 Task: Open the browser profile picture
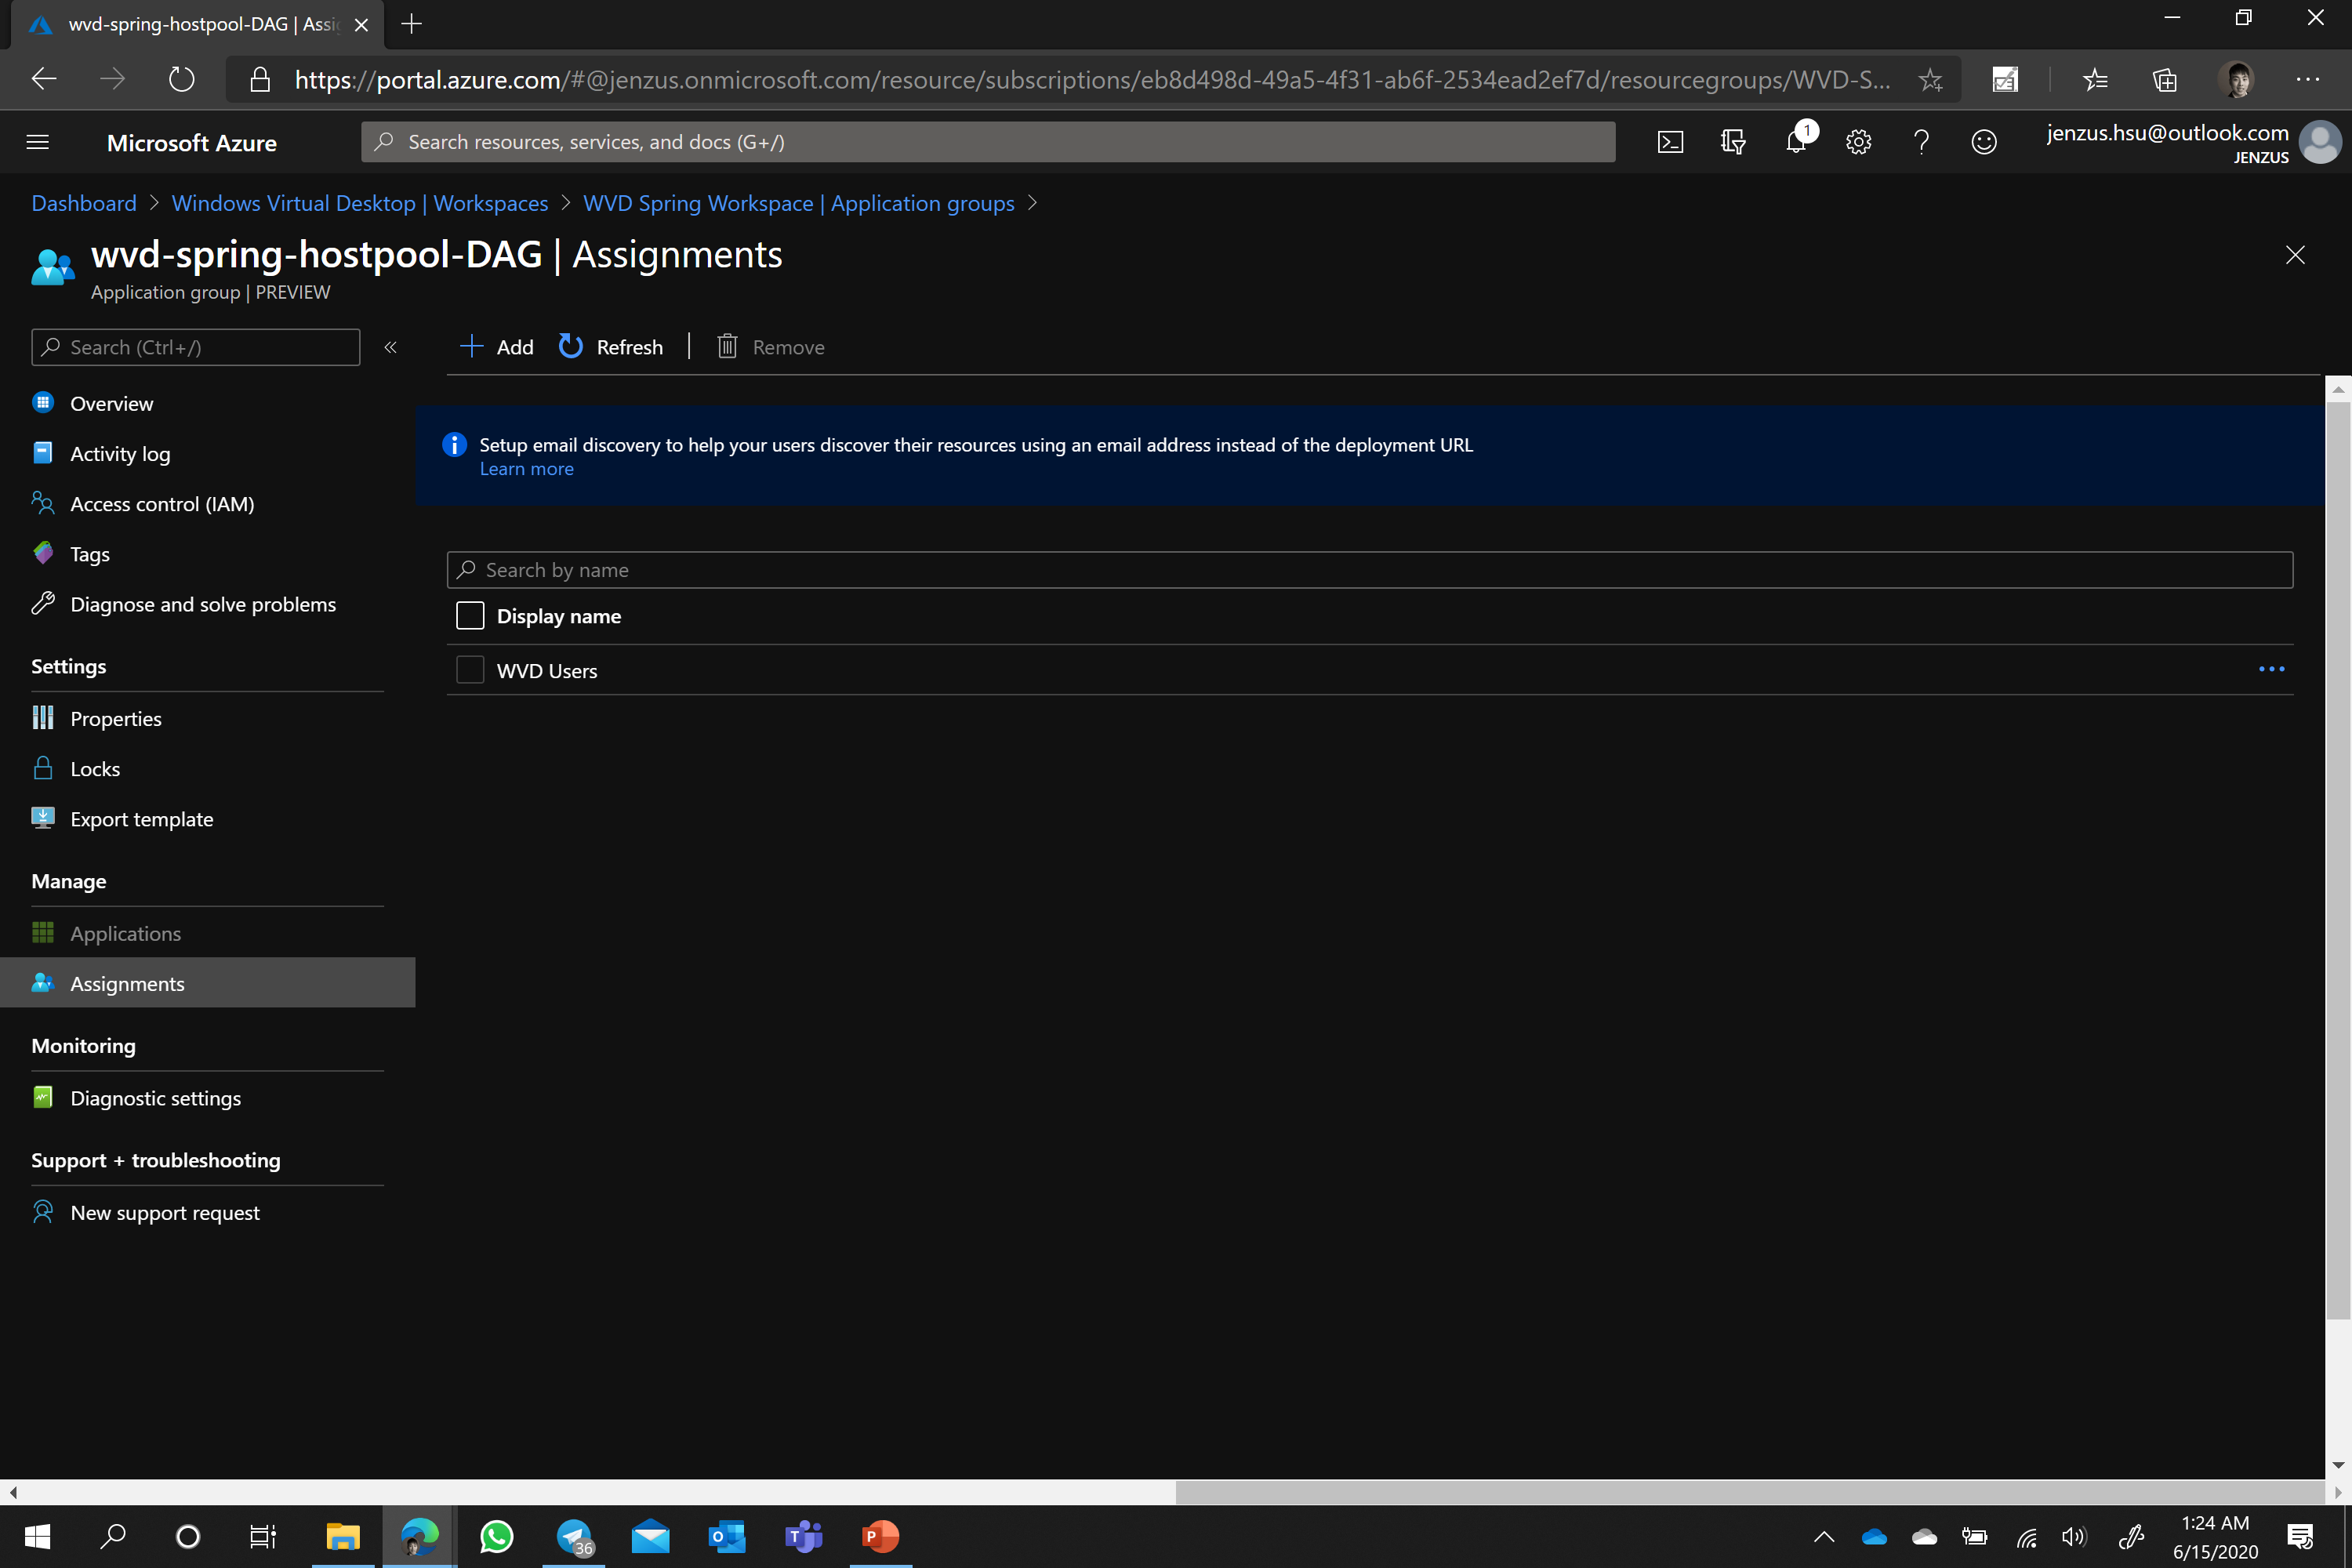tap(2237, 80)
